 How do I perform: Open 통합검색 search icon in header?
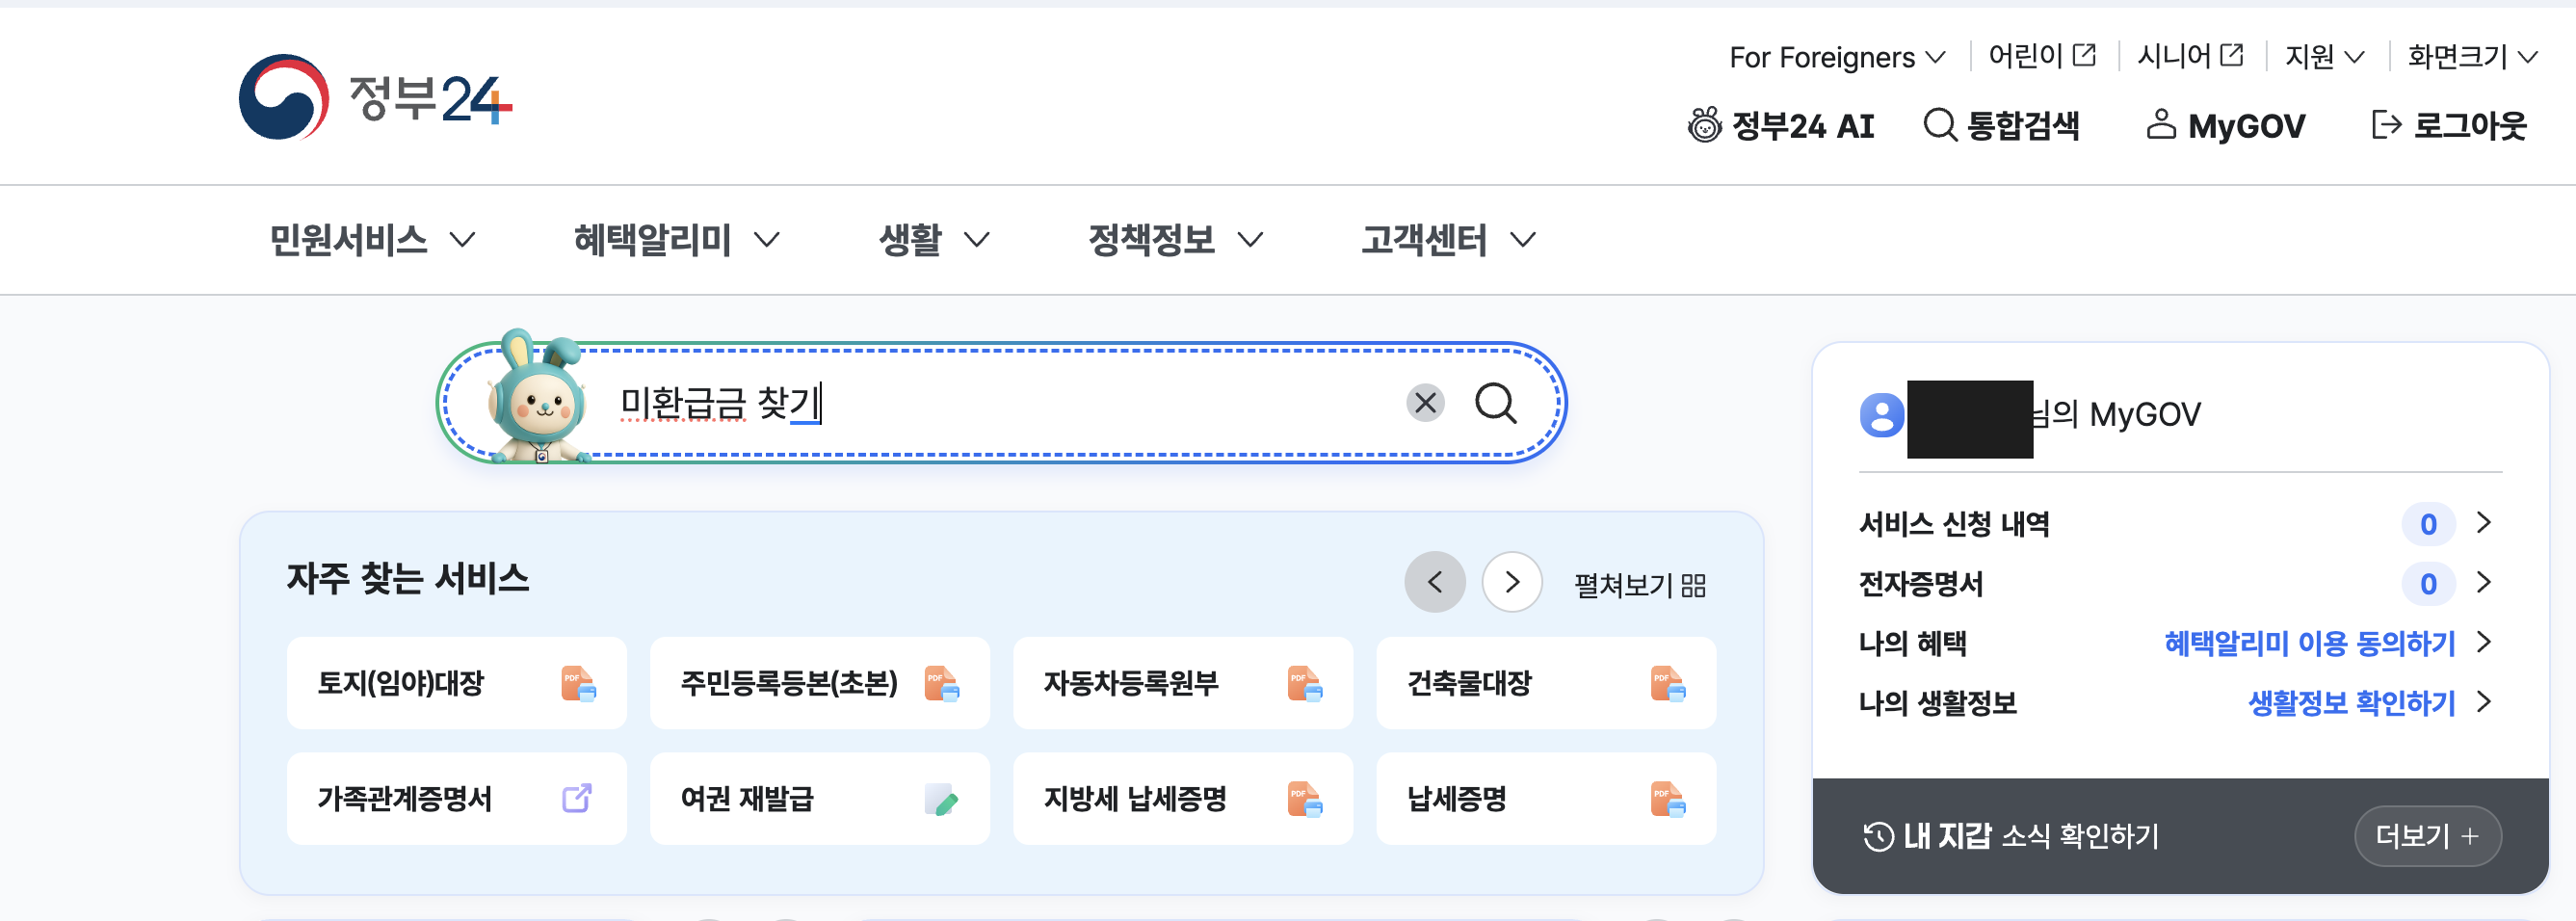tap(1940, 126)
